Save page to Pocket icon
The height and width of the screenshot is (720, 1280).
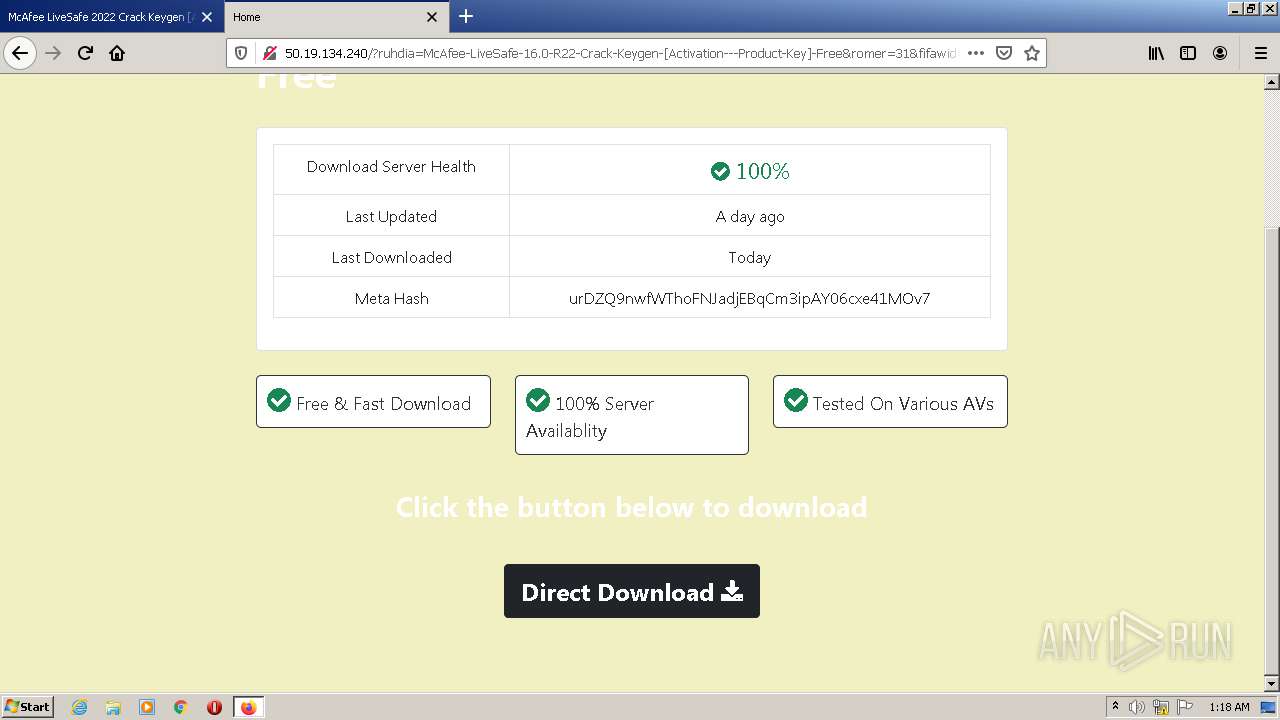[x=1004, y=53]
